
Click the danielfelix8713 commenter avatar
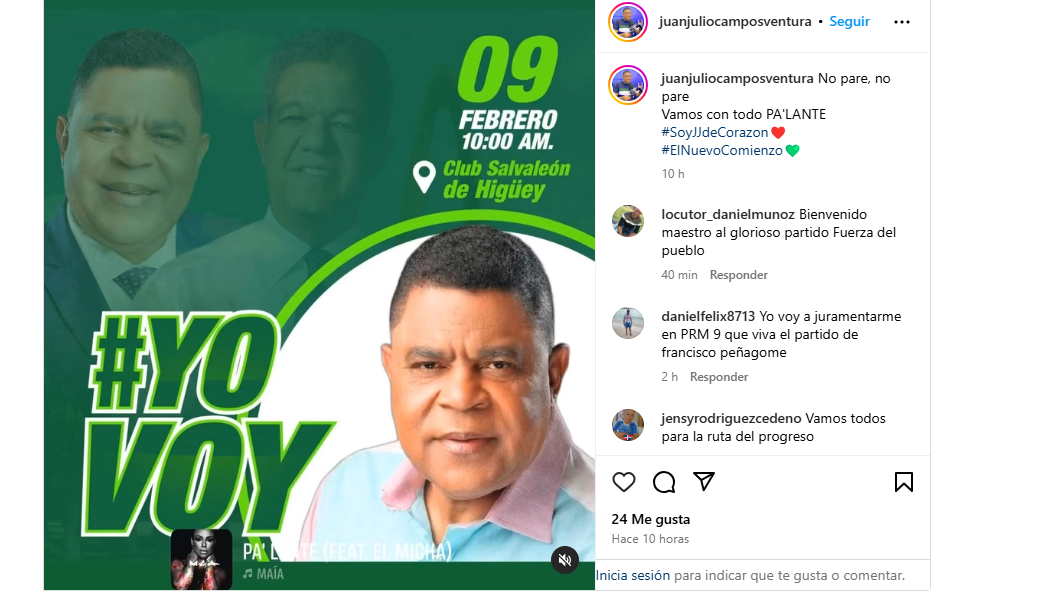pos(628,323)
